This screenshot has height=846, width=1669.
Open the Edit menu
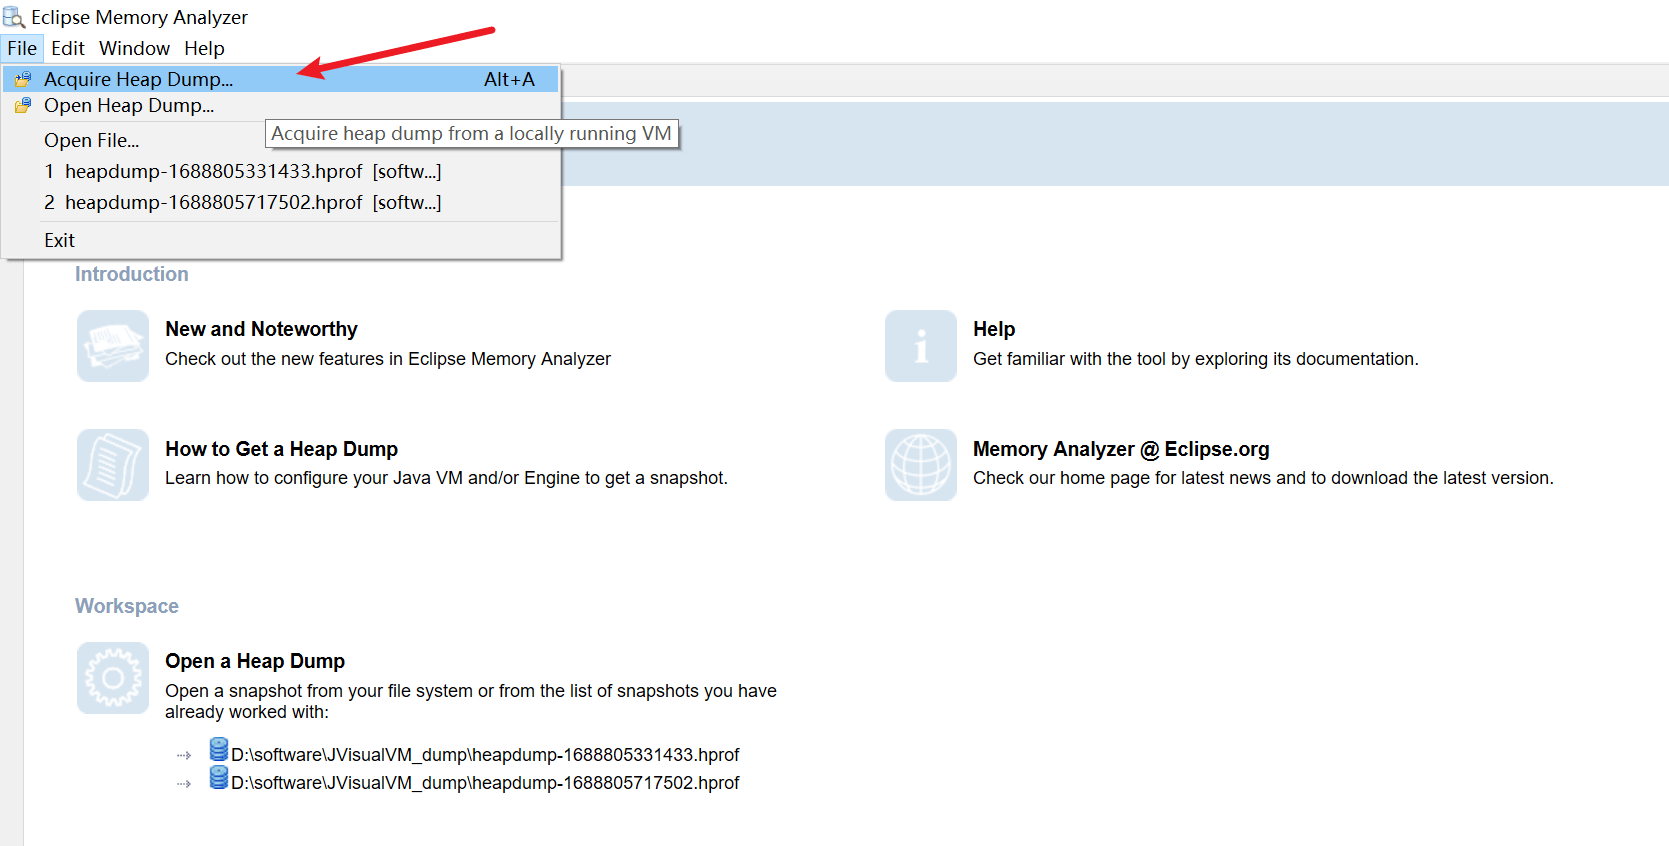(68, 48)
